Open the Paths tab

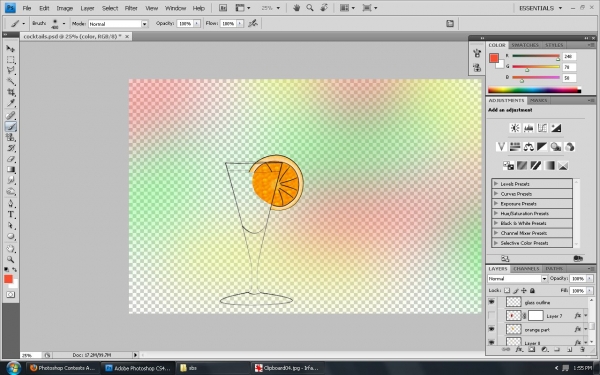tap(554, 269)
